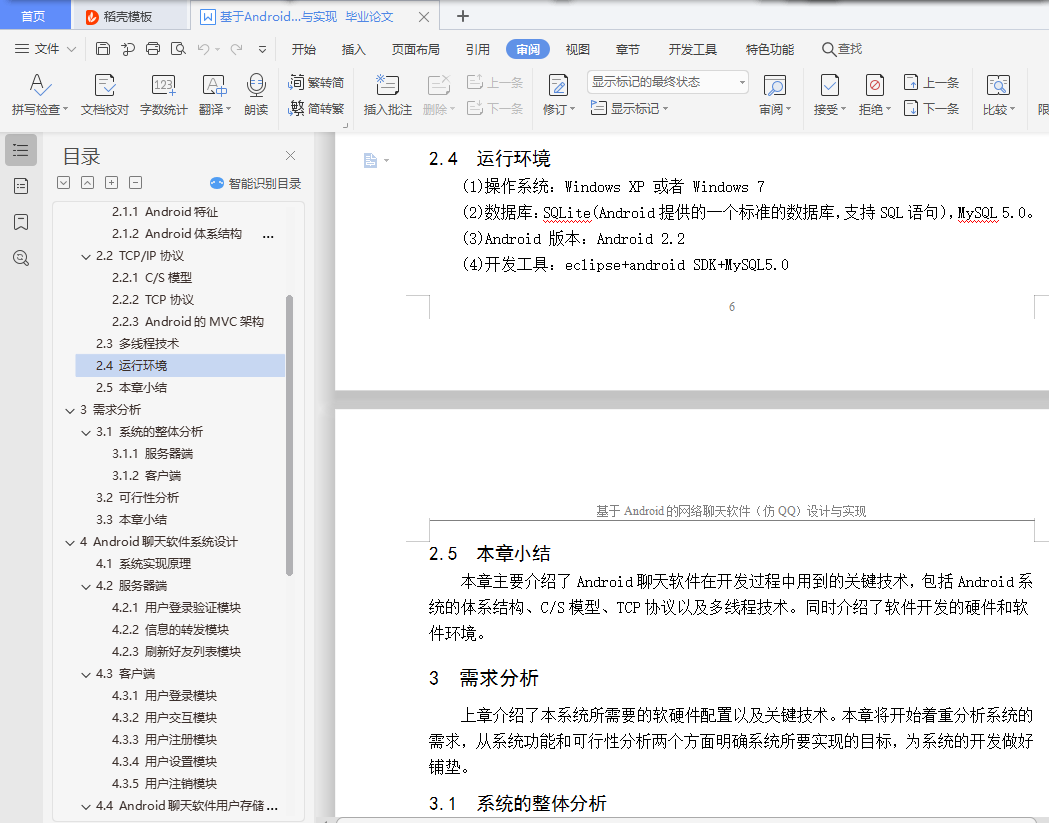1049x823 pixels.
Task: Open quick access toolbar customize arrow
Action: click(262, 49)
